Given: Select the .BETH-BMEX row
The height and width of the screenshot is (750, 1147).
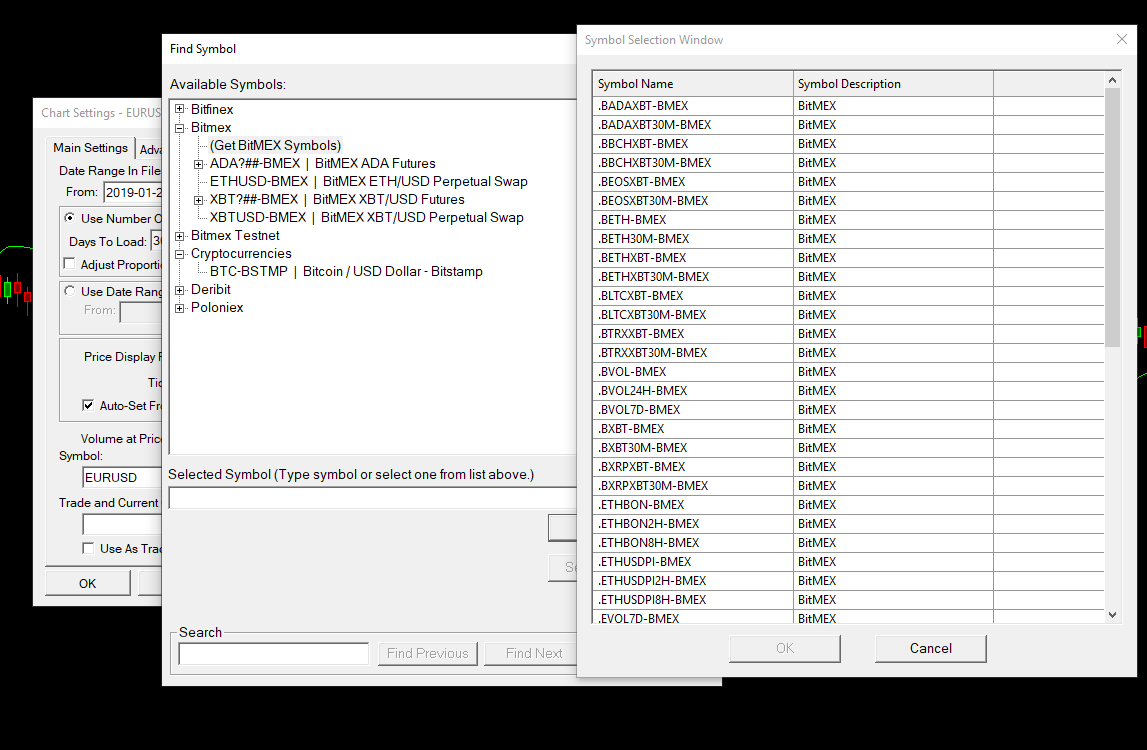Looking at the screenshot, I should (x=849, y=220).
